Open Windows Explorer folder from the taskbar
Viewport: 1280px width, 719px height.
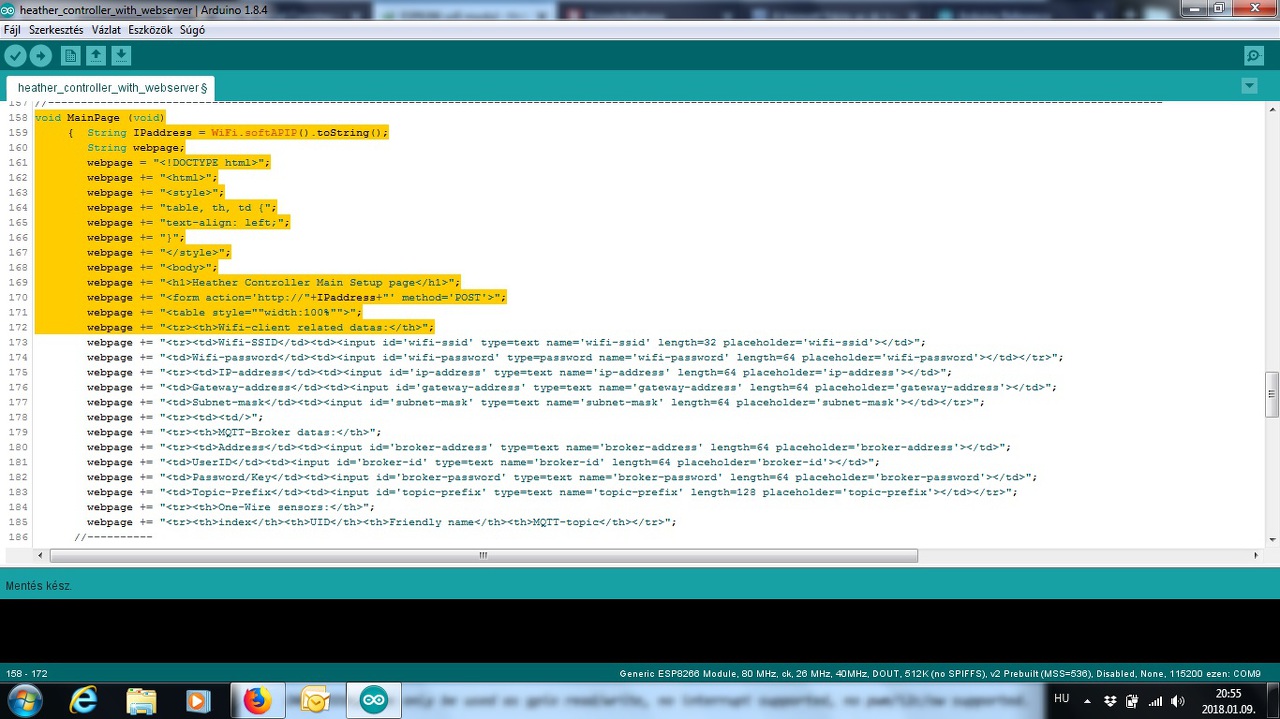coord(141,701)
